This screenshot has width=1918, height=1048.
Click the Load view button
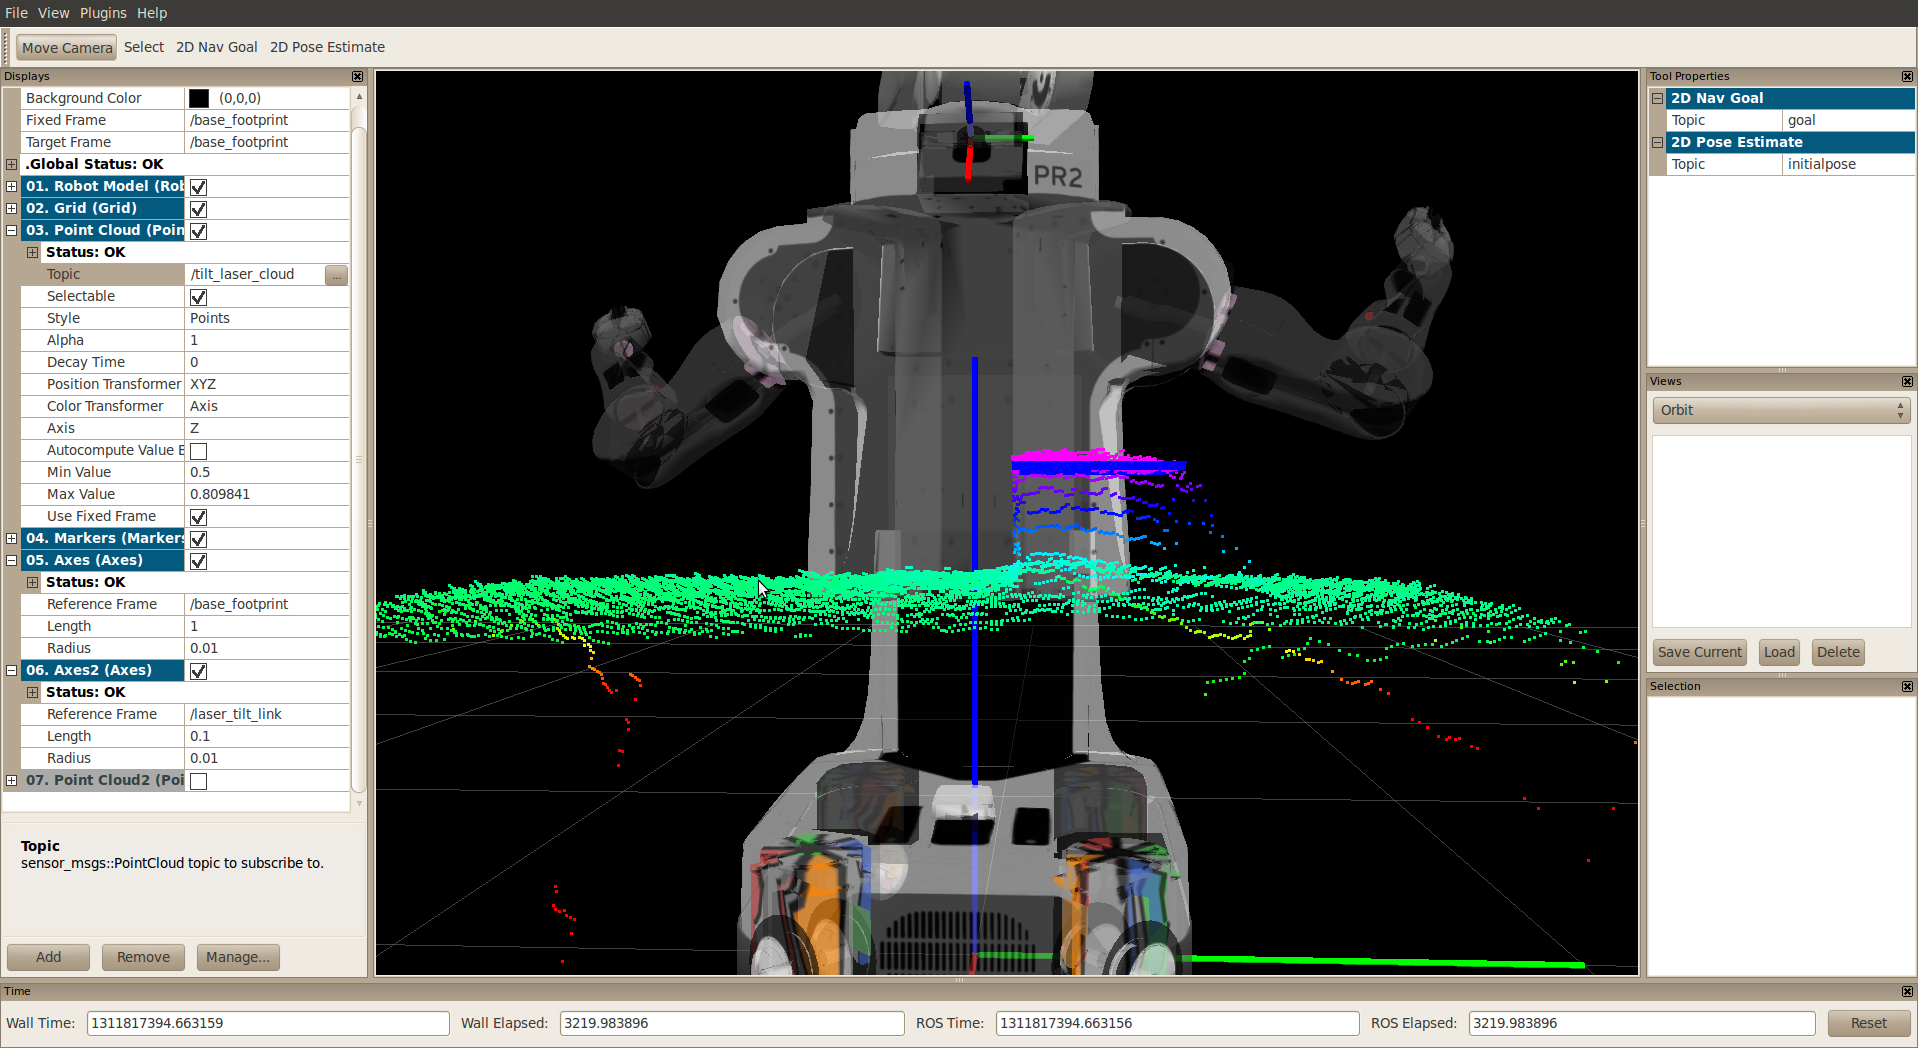(1779, 652)
